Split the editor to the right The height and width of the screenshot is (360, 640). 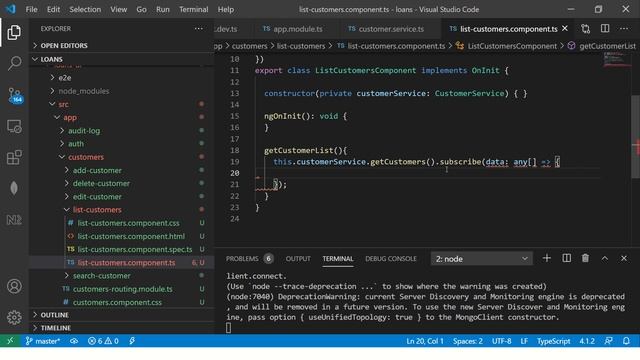point(605,29)
